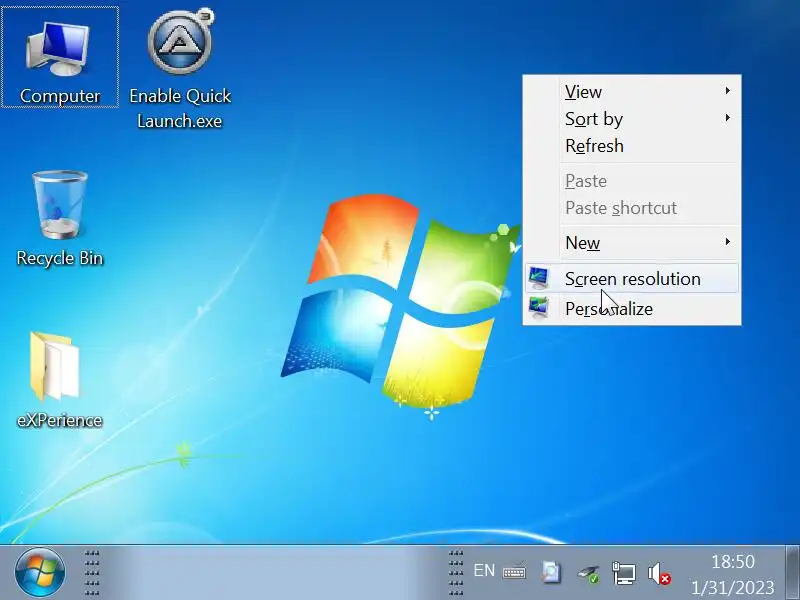Click the Personalize monitor icon
The height and width of the screenshot is (600, 800).
click(538, 308)
